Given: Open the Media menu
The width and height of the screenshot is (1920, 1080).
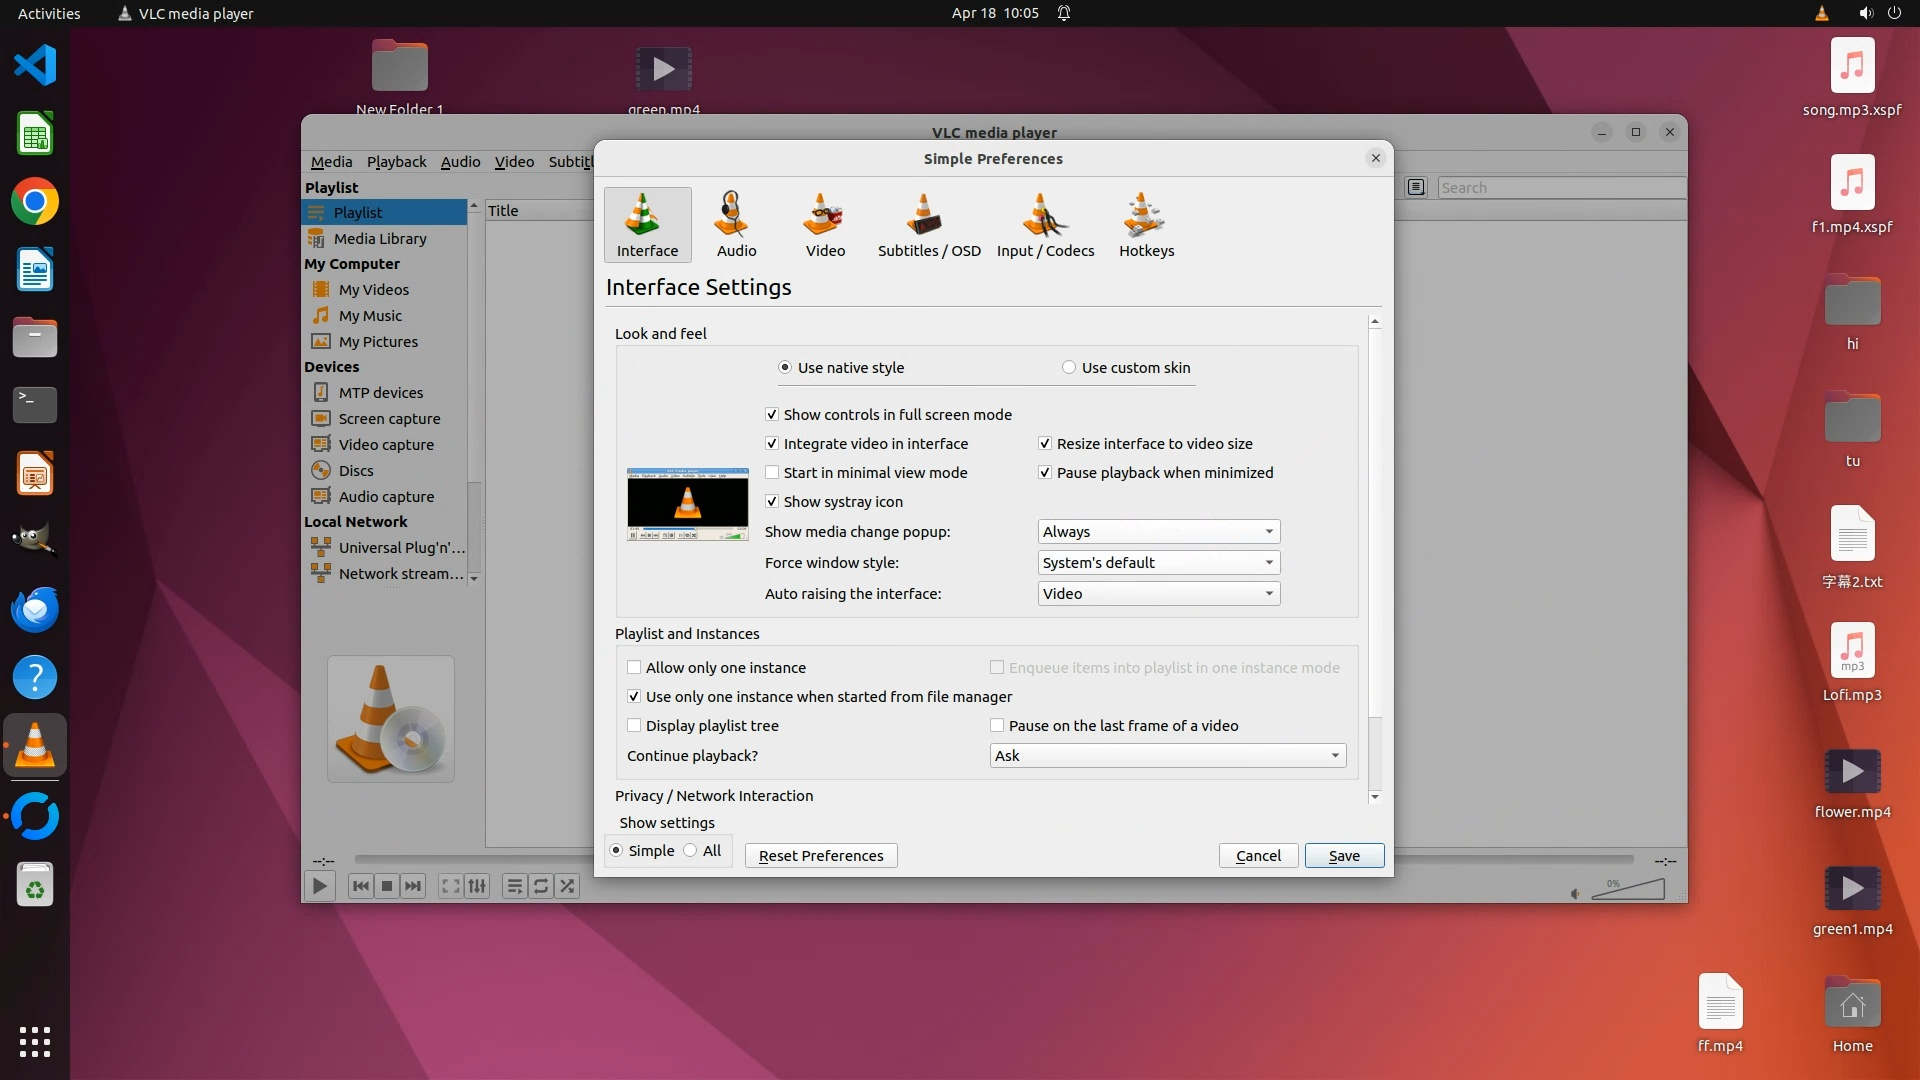Looking at the screenshot, I should (x=331, y=162).
